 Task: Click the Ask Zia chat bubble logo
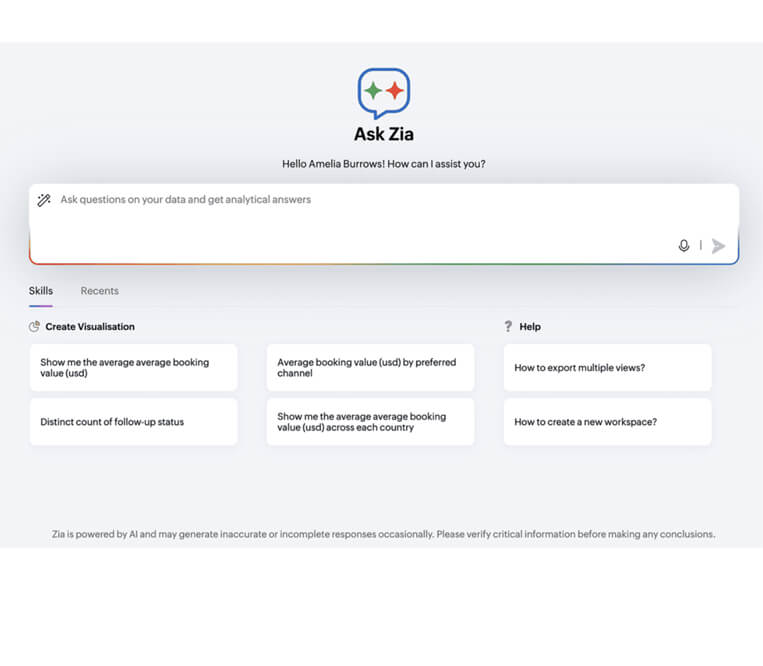click(383, 93)
